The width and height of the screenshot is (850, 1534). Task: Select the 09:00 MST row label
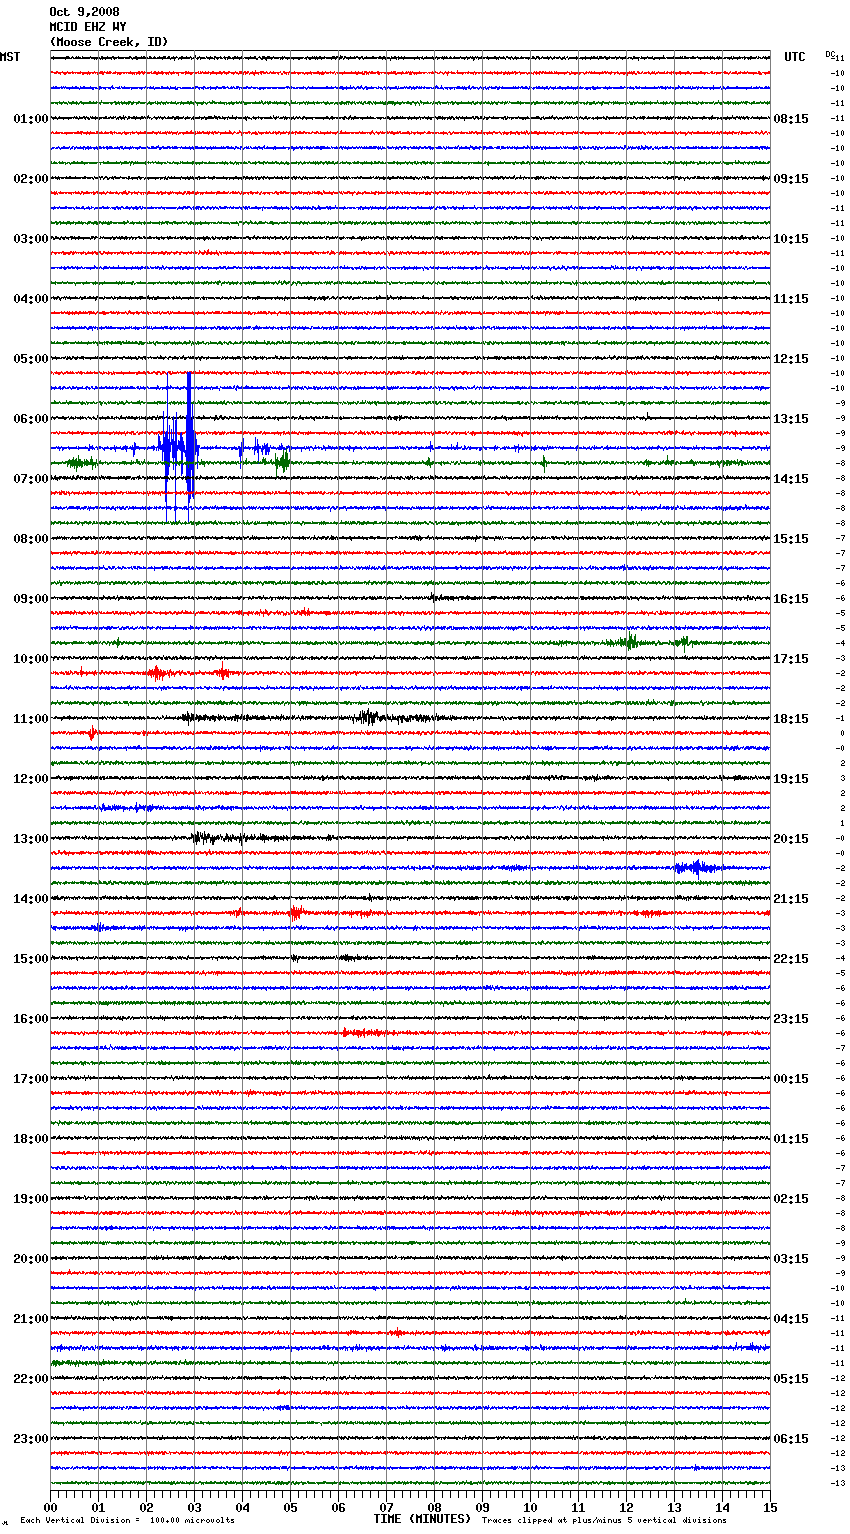[x=31, y=599]
